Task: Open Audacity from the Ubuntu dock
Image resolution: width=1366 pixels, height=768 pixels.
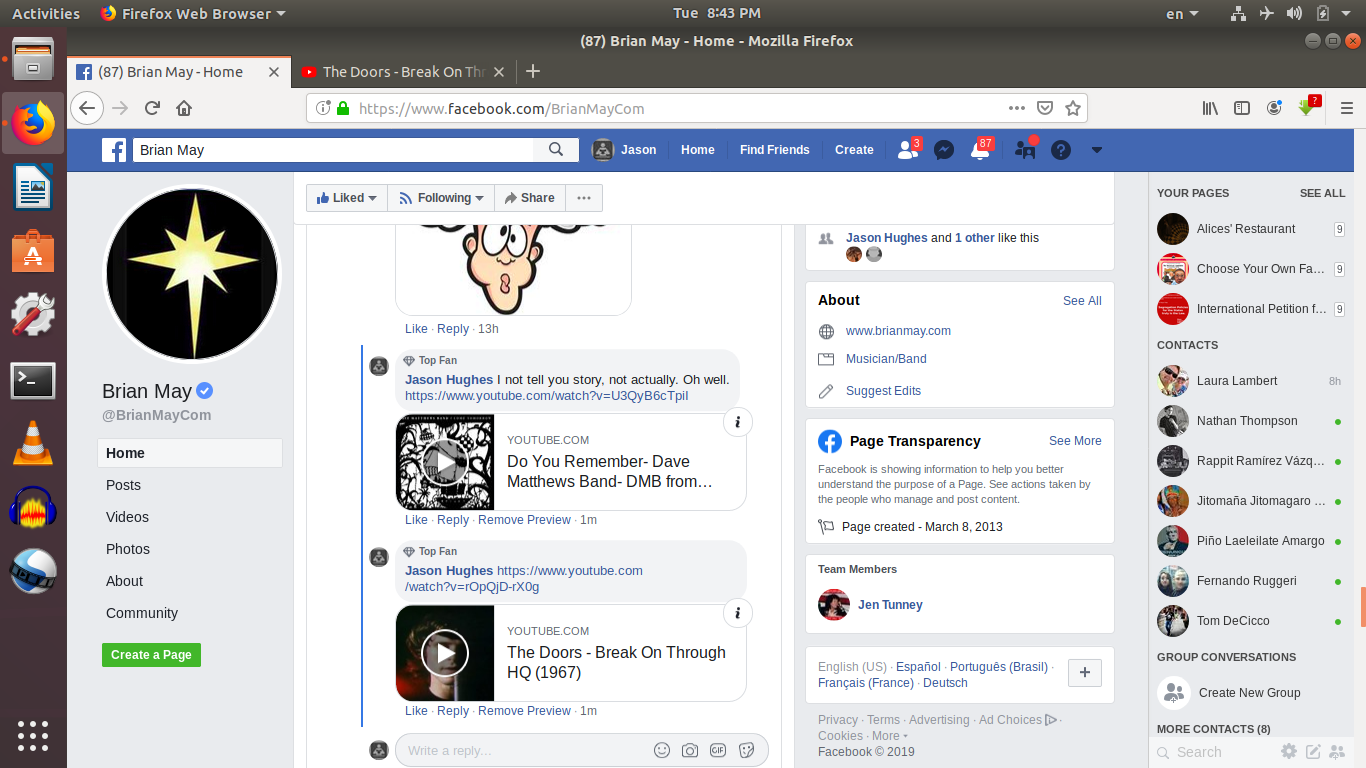Action: pos(33,508)
